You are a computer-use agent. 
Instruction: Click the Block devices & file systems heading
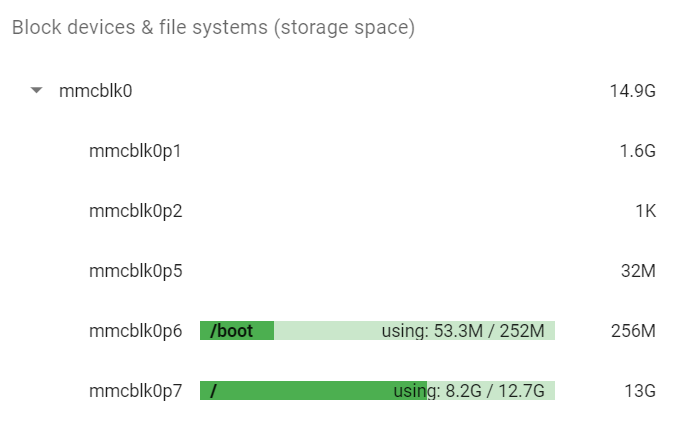(x=213, y=27)
